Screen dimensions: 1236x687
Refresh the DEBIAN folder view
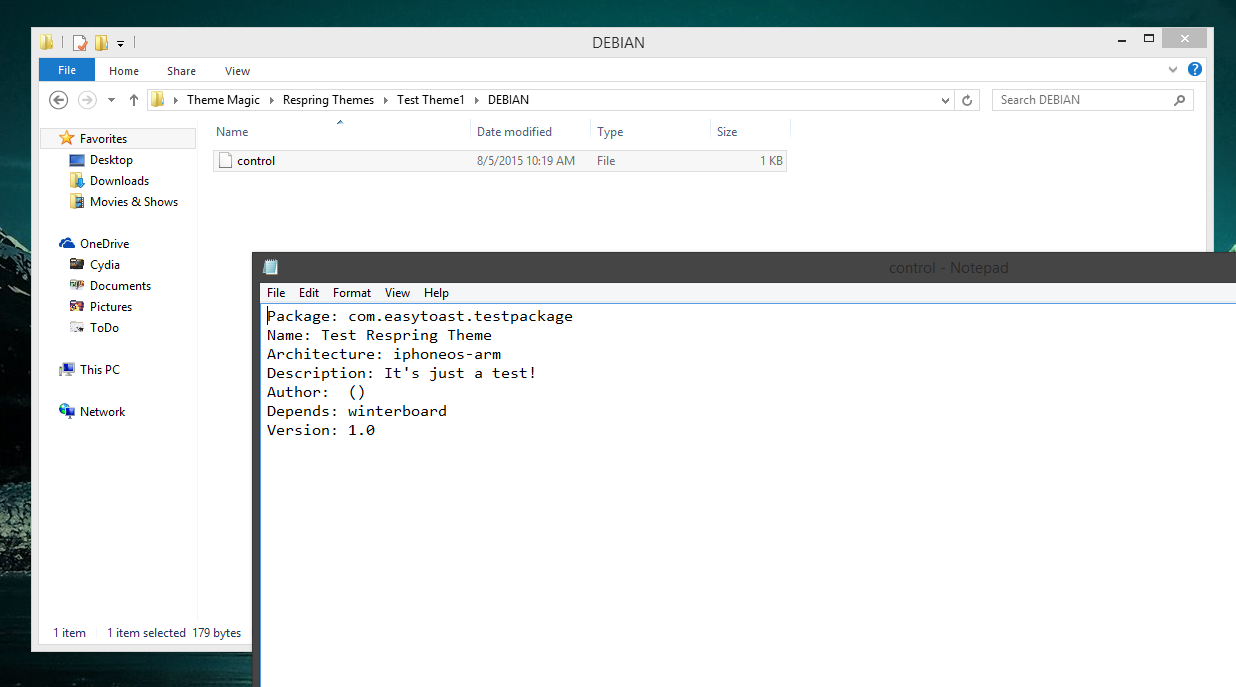point(967,100)
